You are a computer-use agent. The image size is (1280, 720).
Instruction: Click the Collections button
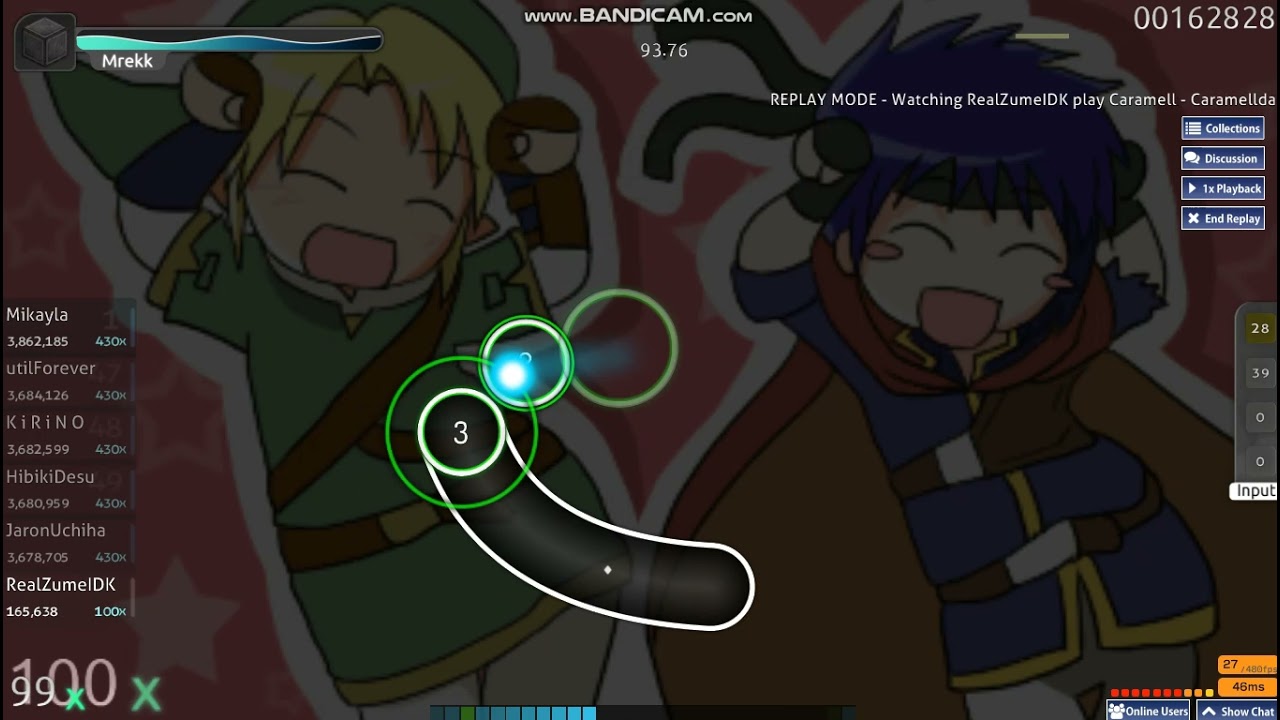coord(1223,128)
